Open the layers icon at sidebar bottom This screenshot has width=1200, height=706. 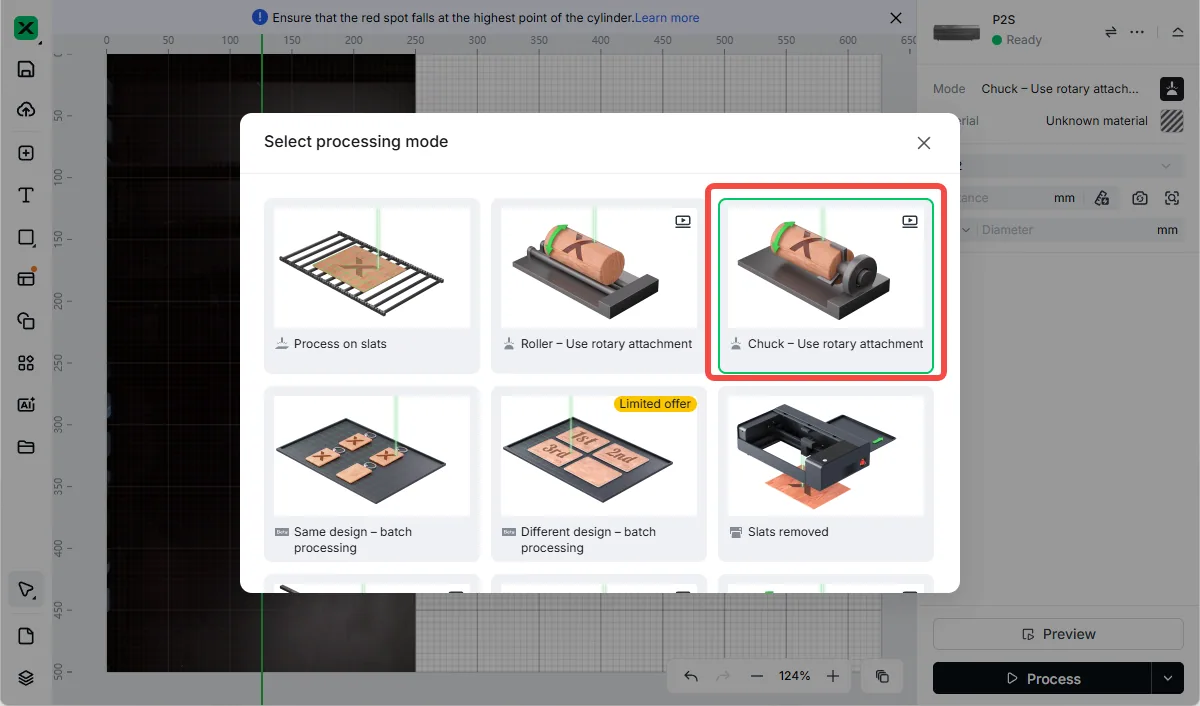(x=26, y=677)
